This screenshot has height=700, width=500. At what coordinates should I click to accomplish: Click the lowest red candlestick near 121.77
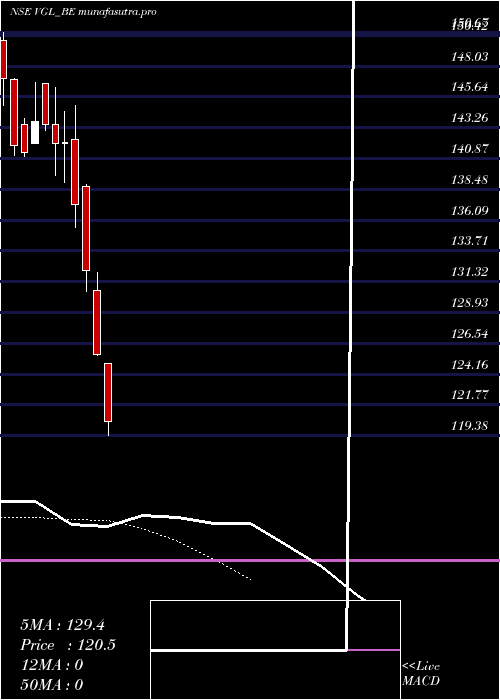108,392
